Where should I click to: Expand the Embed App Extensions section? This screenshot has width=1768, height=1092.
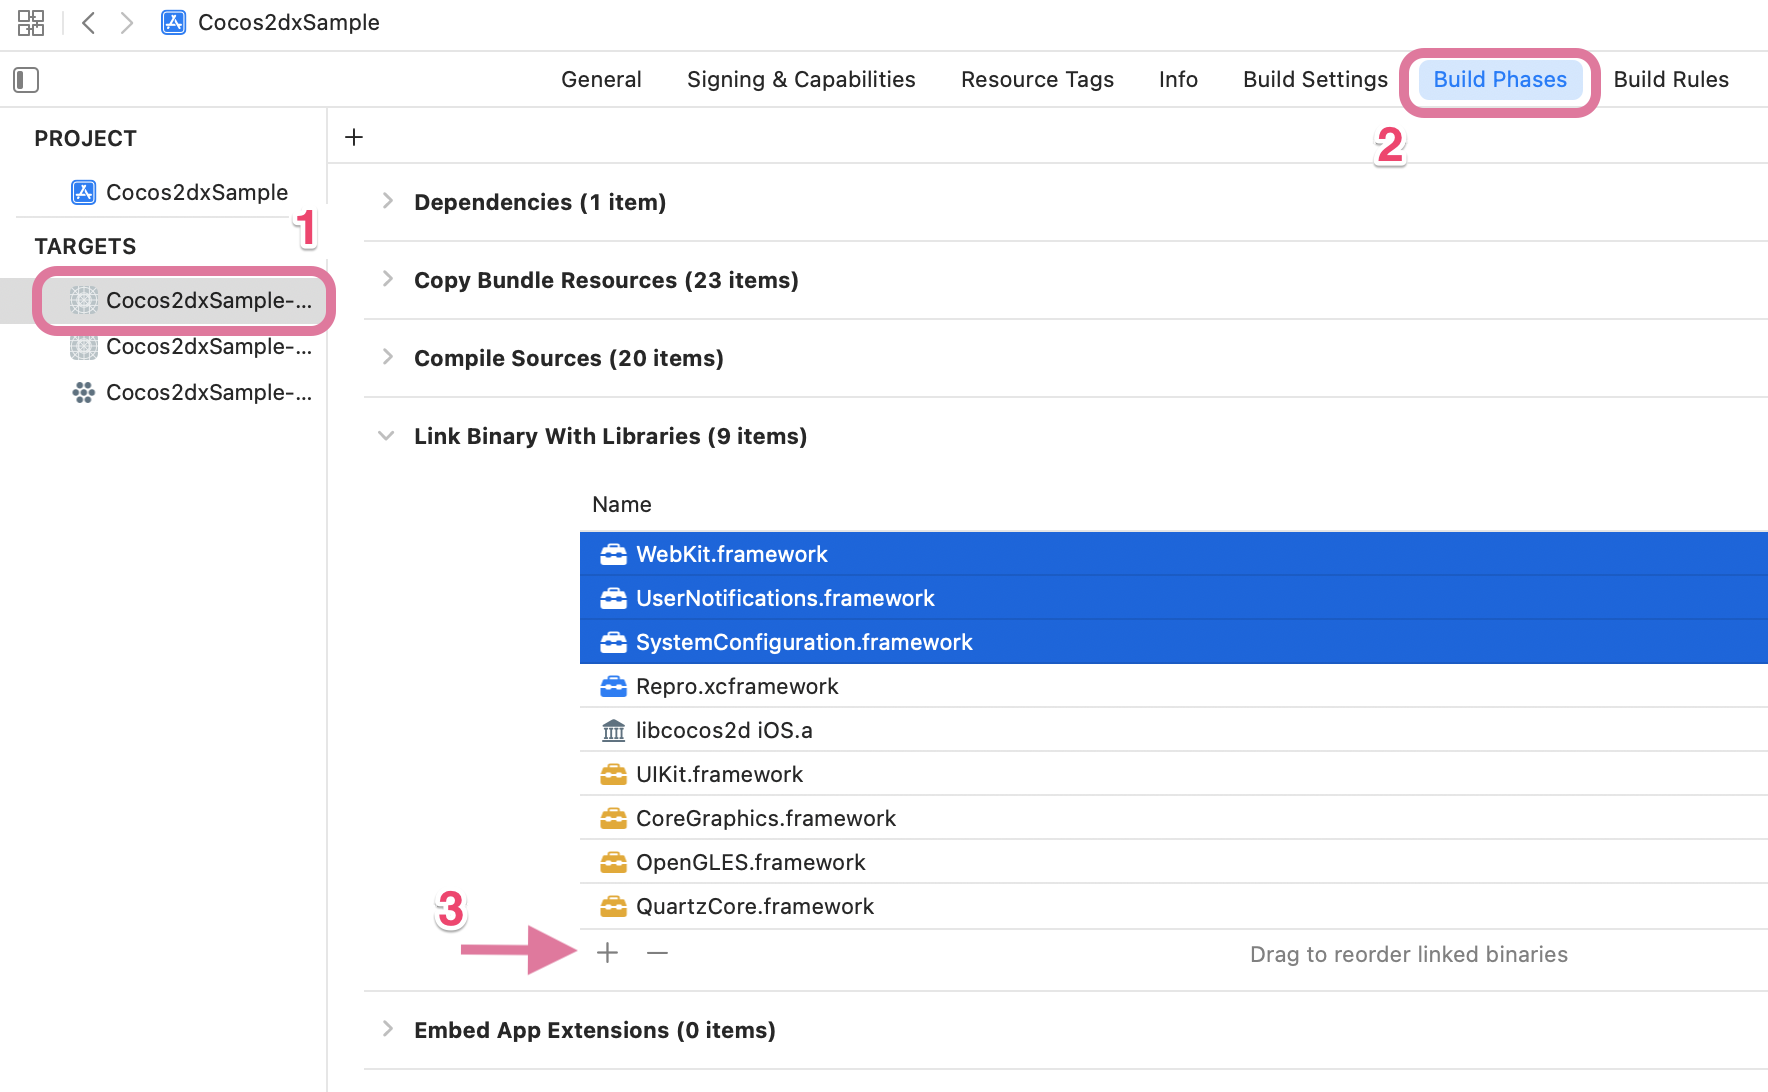(x=388, y=1030)
